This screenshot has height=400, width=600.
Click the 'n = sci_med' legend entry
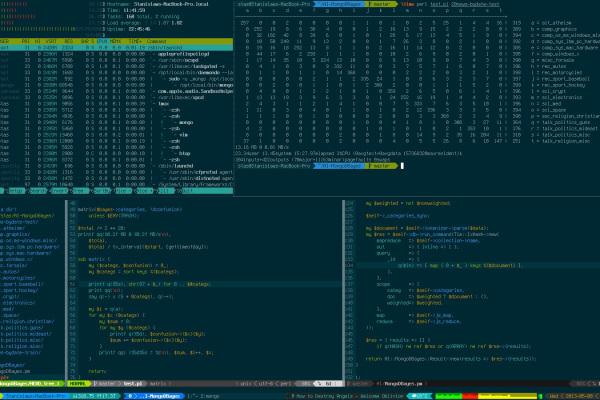click(546, 104)
